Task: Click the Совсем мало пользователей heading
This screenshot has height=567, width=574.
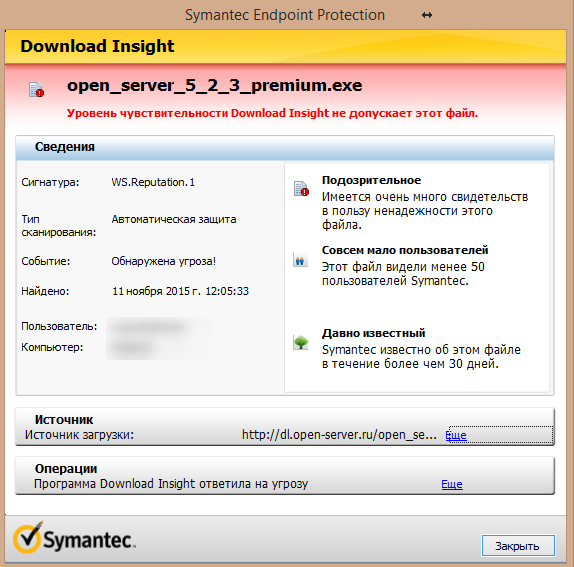Action: [405, 250]
